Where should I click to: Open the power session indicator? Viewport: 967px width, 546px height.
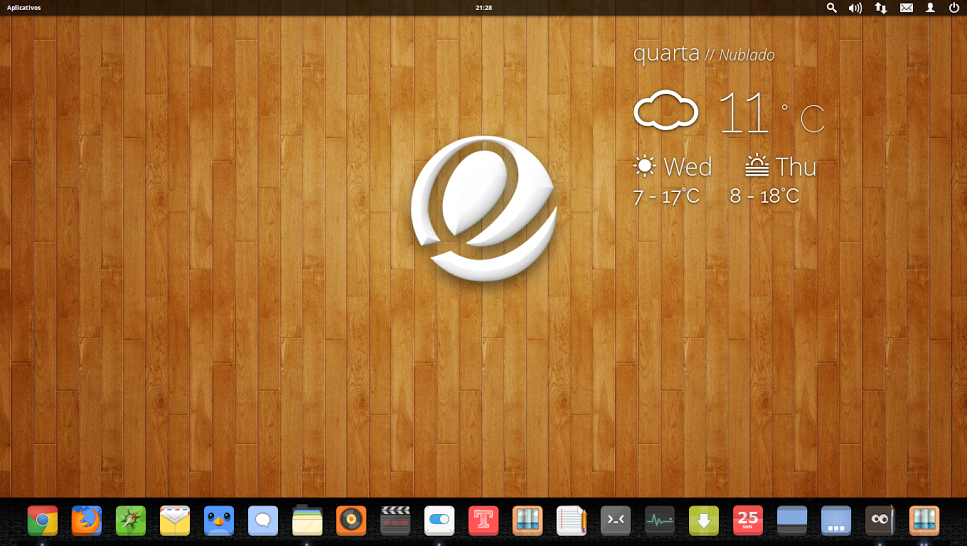click(953, 8)
